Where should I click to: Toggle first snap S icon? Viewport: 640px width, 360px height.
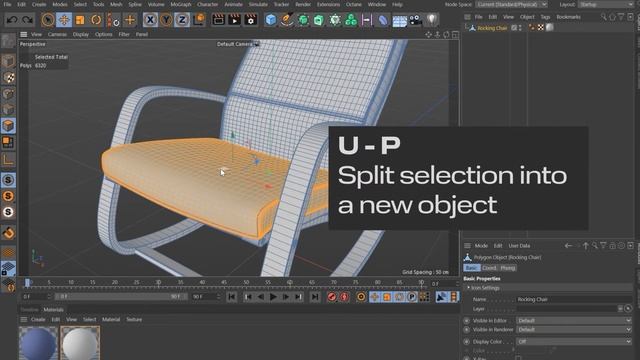[x=8, y=180]
